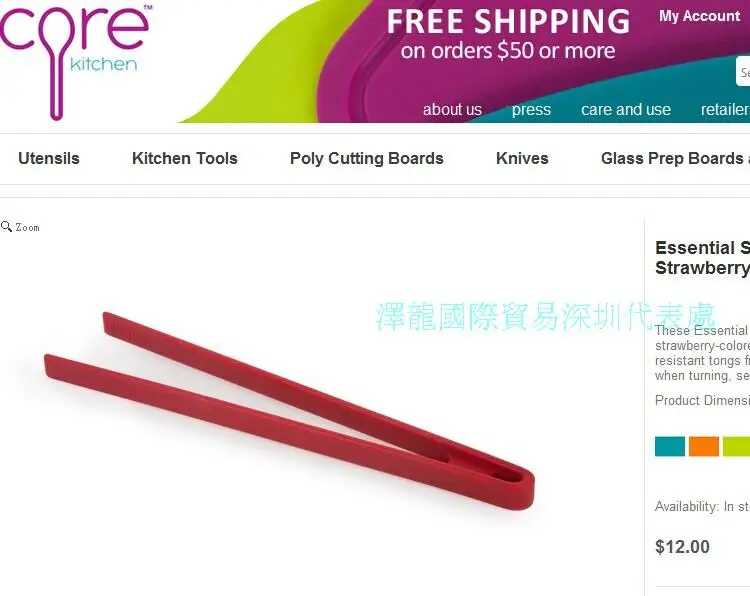Open the My Account link
The width and height of the screenshot is (750, 596).
click(699, 16)
